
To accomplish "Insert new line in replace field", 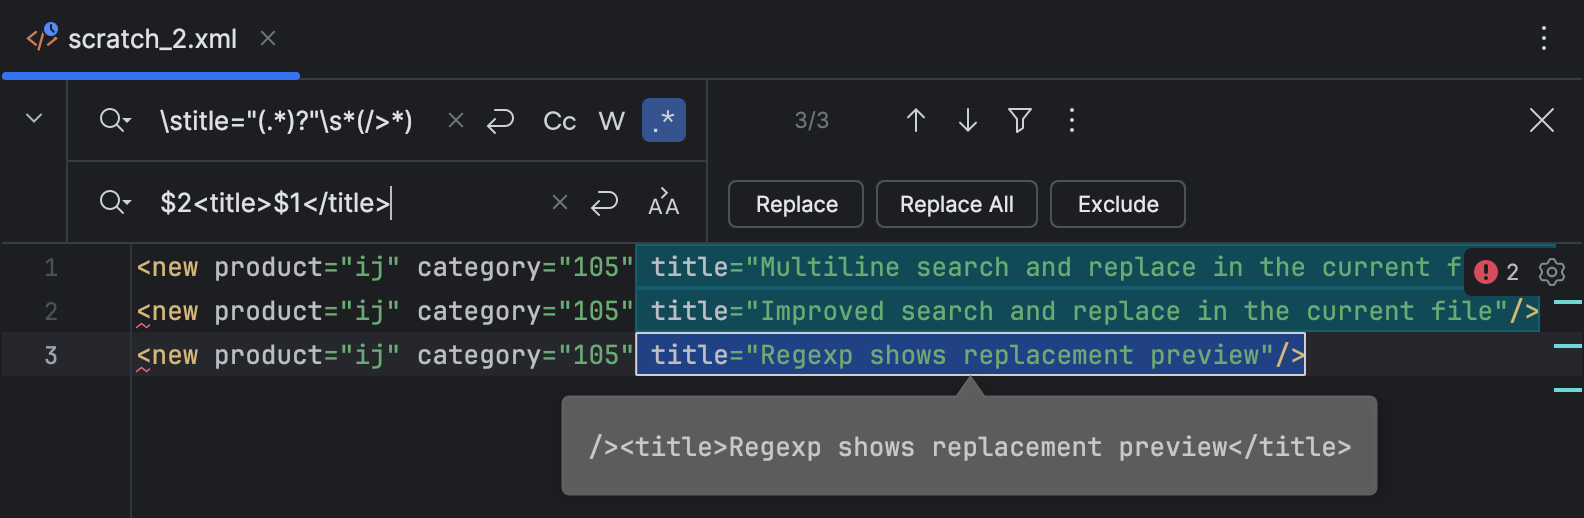I will tap(604, 203).
